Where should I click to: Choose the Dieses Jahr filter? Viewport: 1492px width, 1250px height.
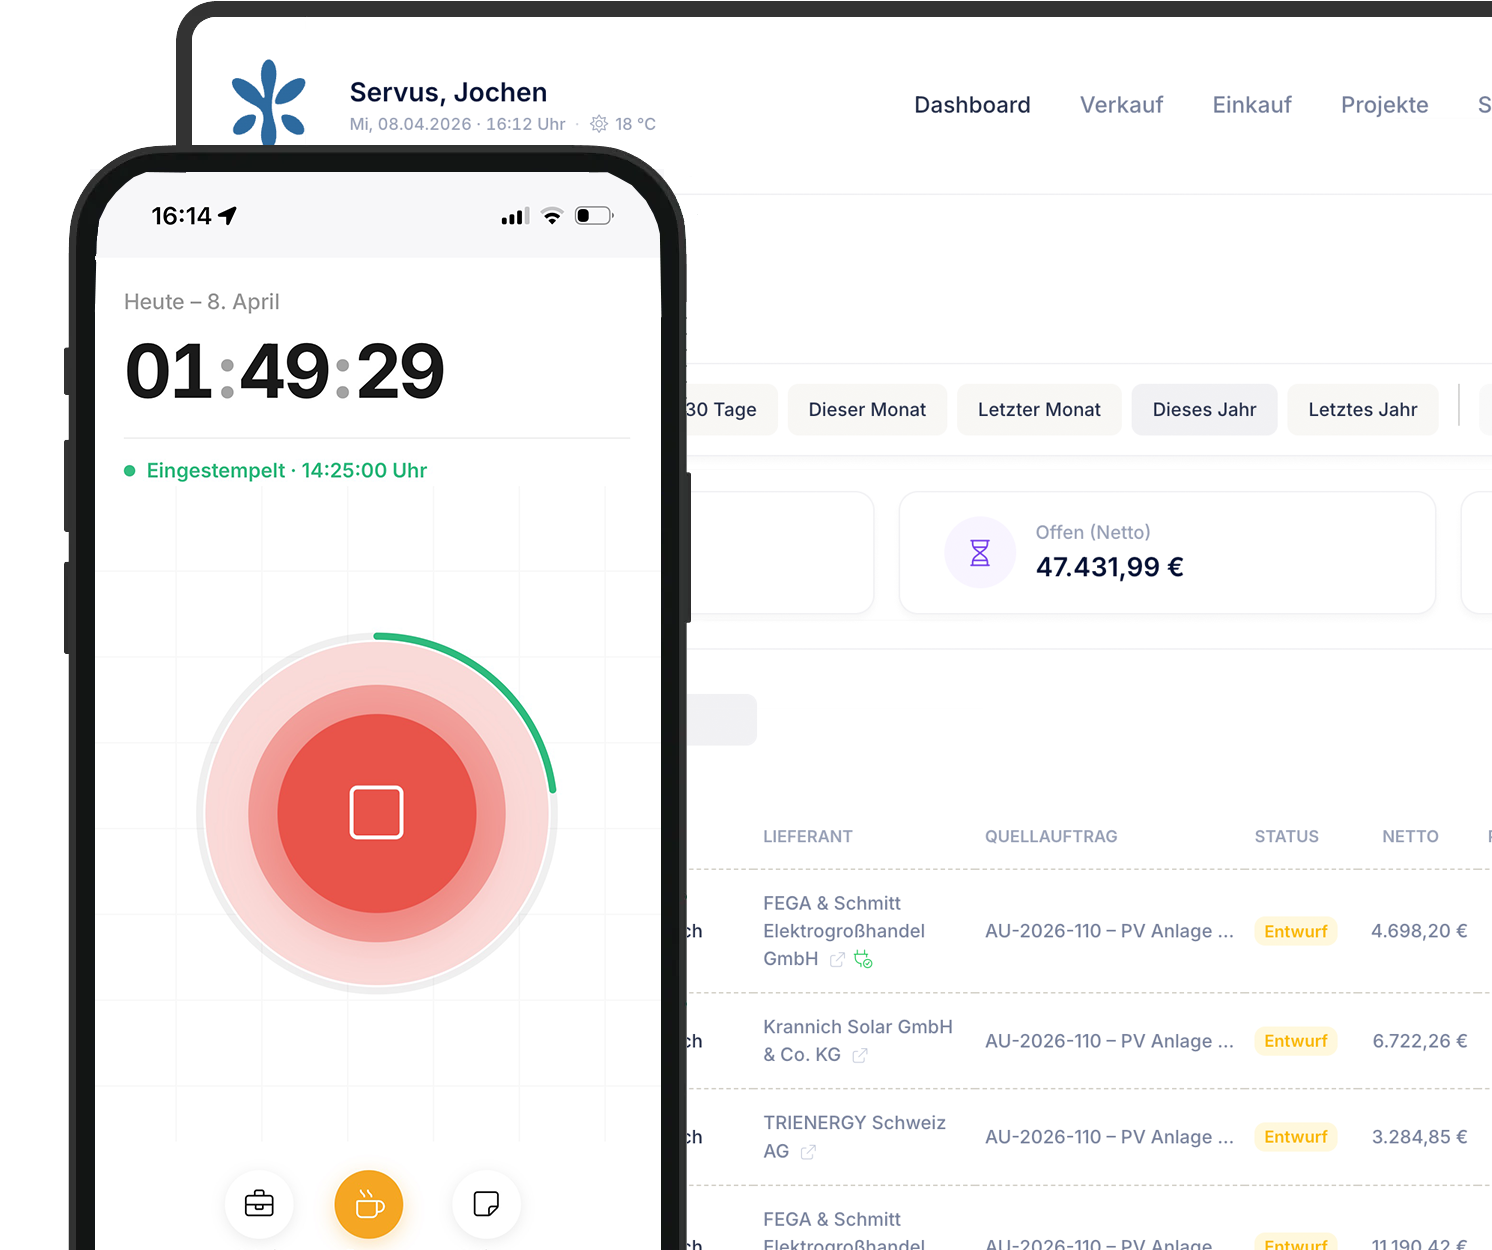[x=1204, y=410]
